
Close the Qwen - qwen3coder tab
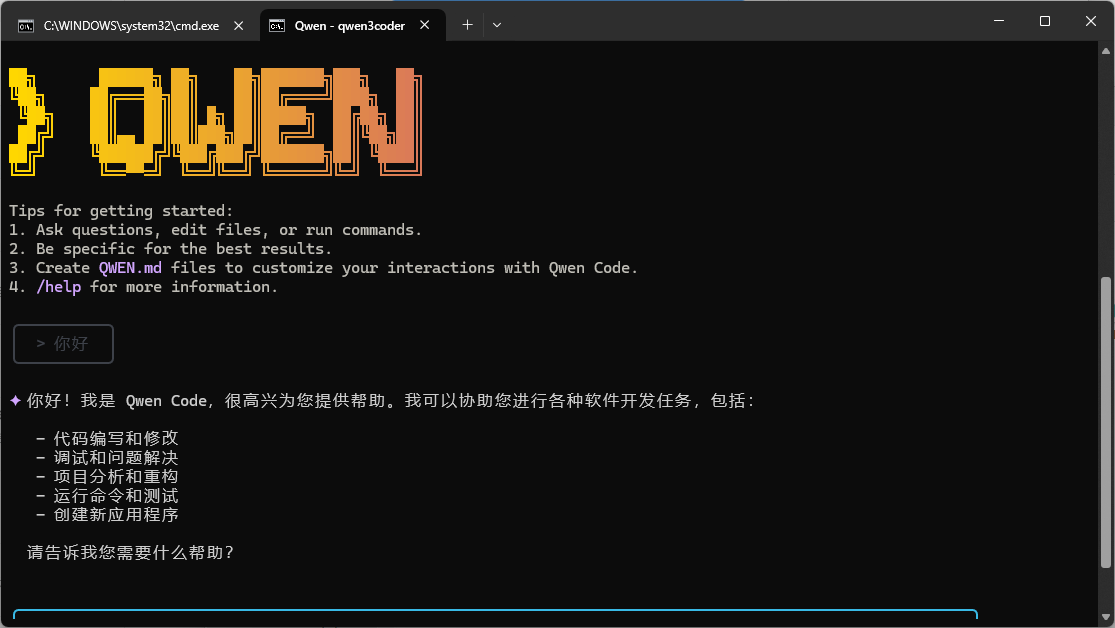point(424,25)
